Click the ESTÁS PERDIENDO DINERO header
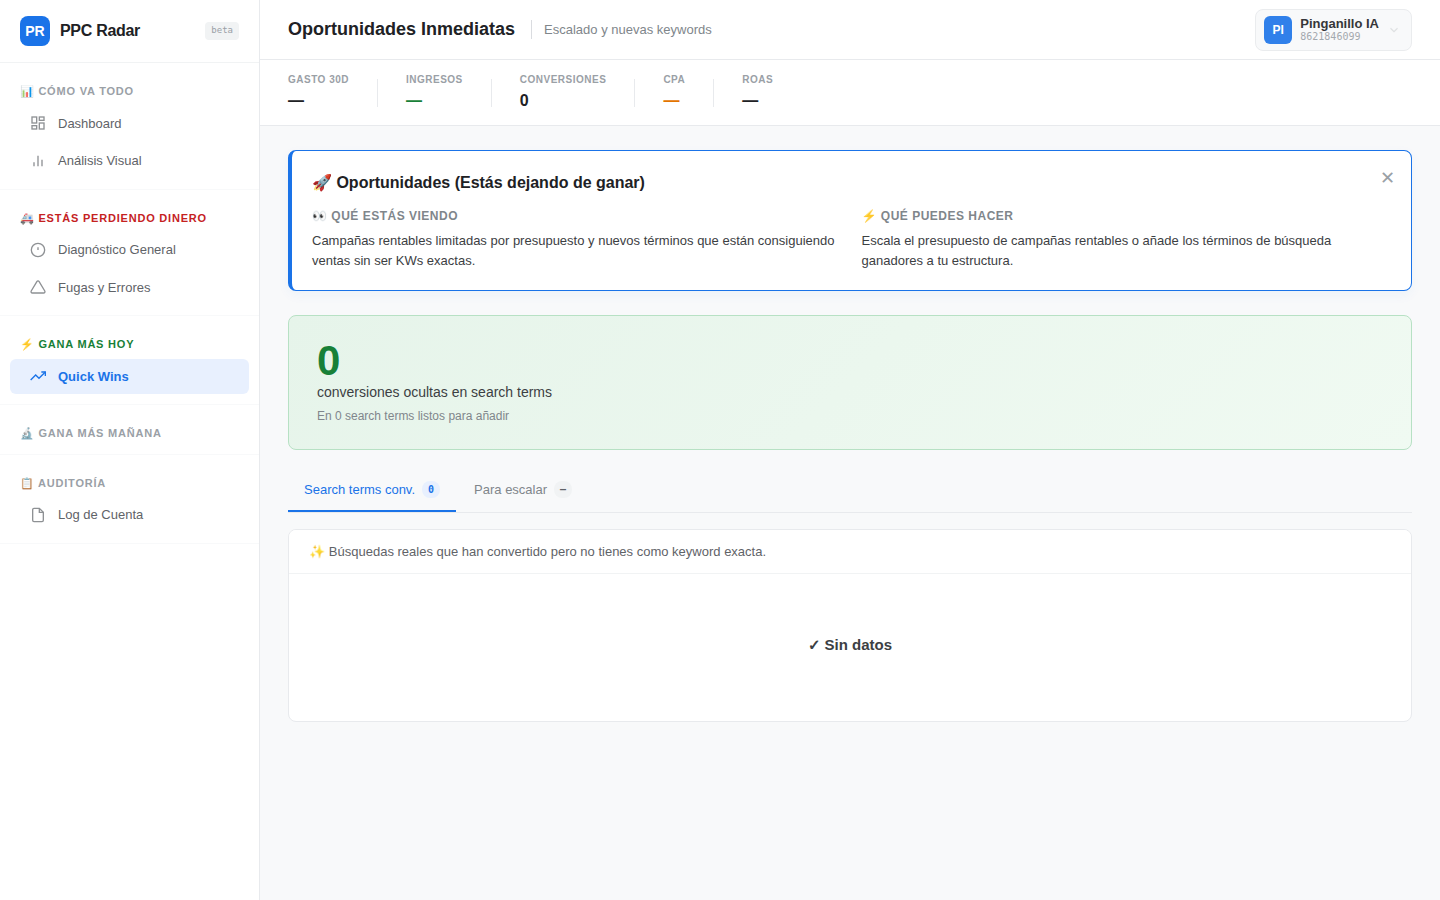Viewport: 1440px width, 900px height. [113, 218]
